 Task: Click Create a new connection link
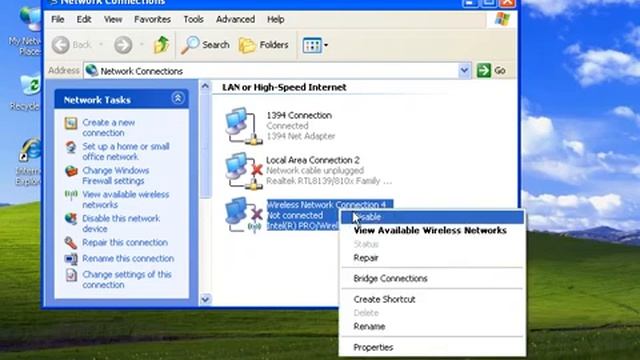[109, 127]
